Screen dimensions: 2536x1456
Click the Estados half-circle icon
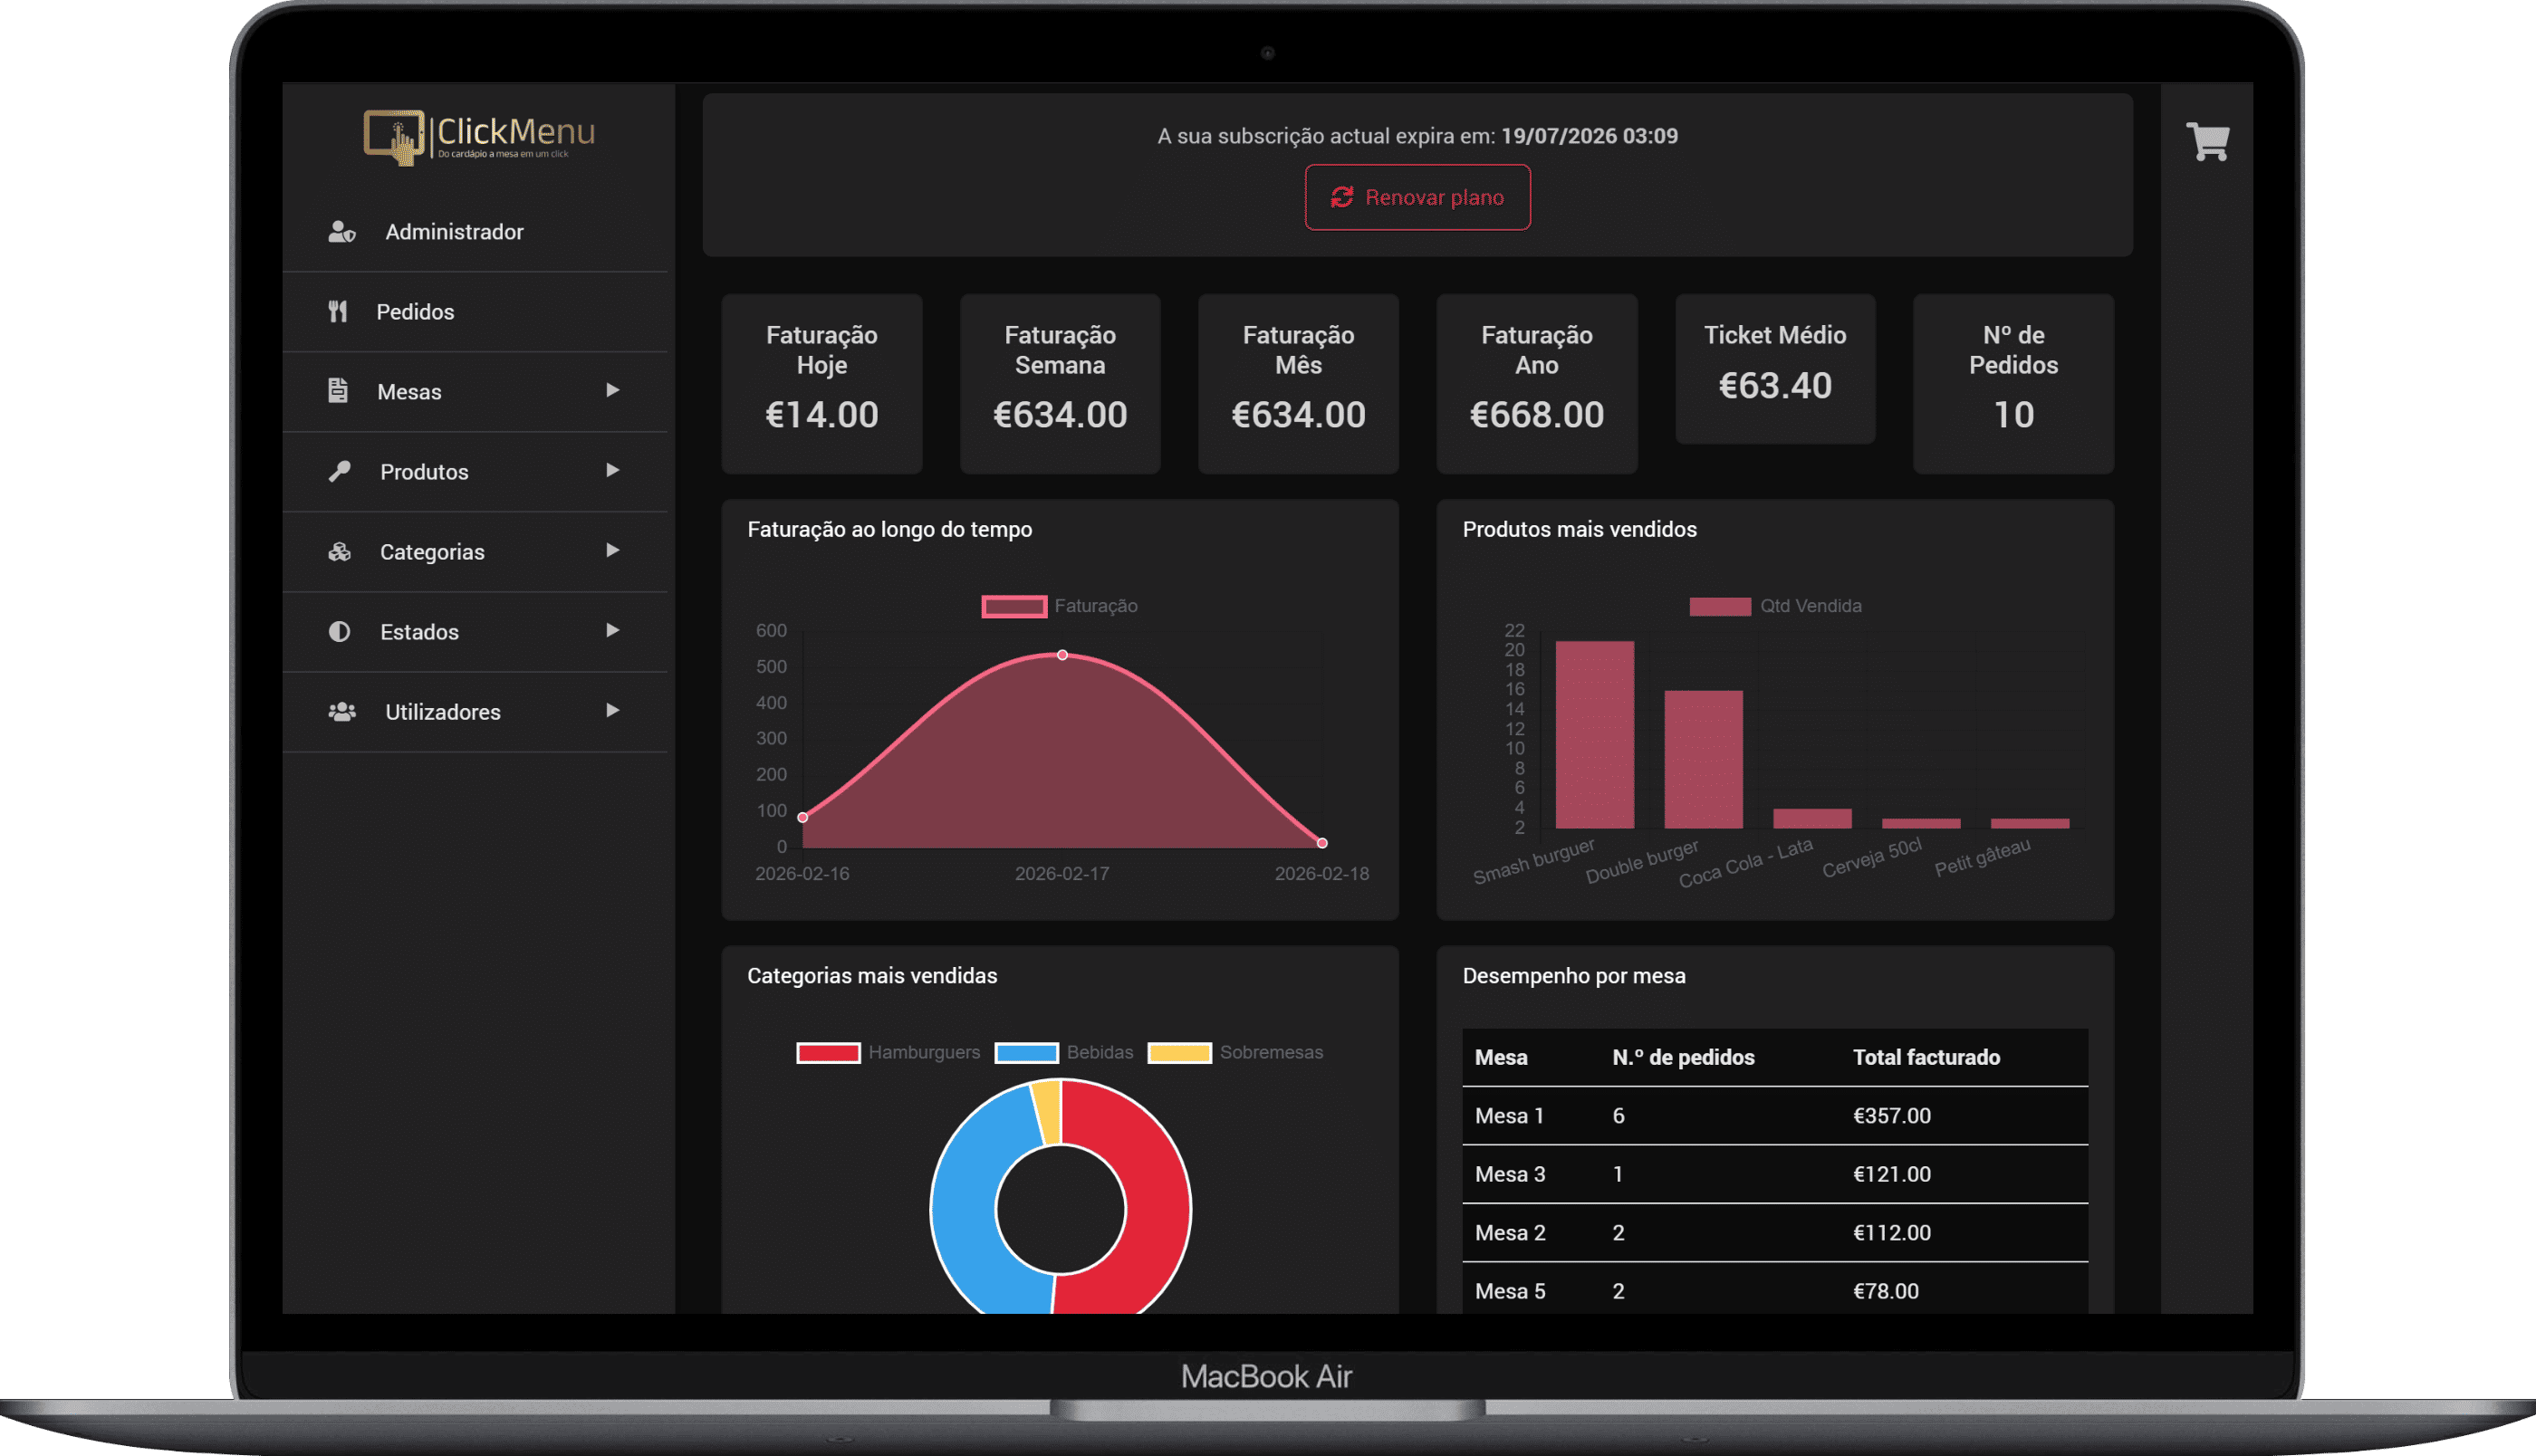pos(340,631)
